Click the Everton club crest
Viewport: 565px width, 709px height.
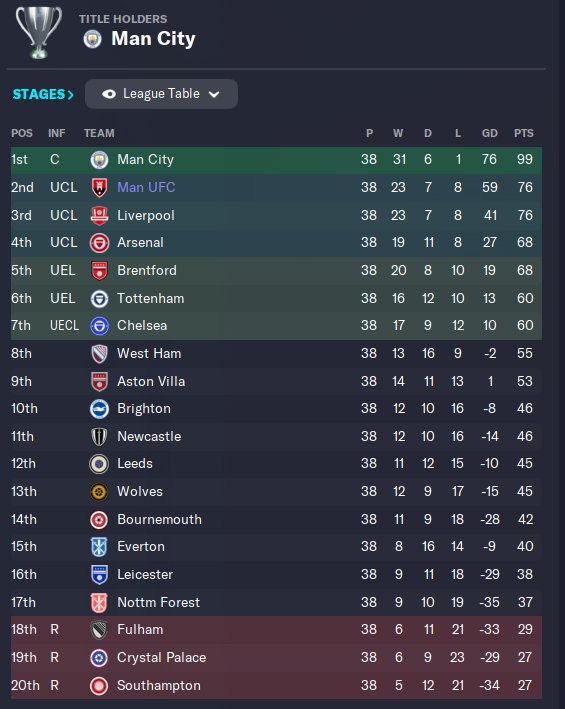pyautogui.click(x=99, y=547)
